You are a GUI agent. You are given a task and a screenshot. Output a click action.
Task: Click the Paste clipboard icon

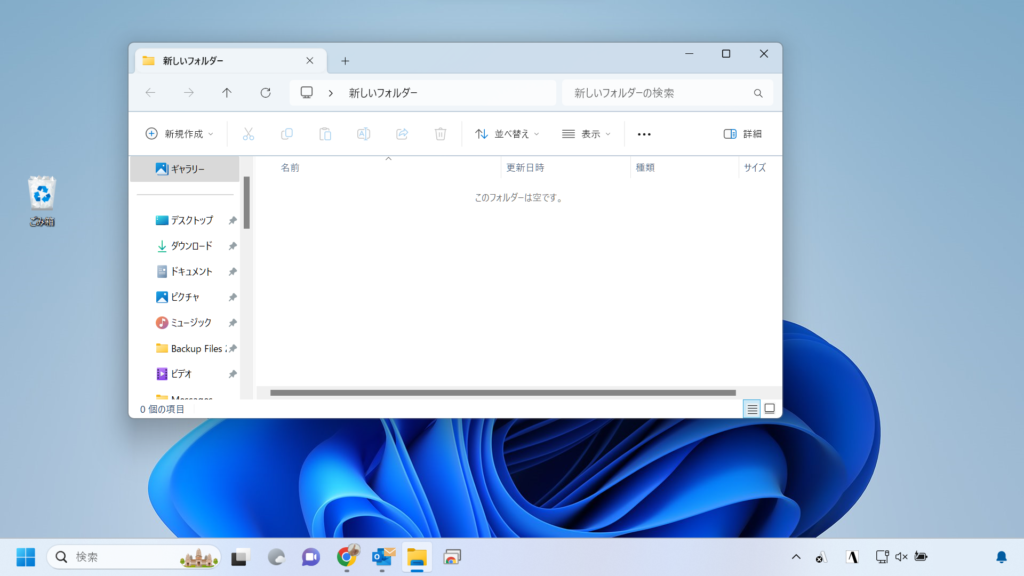[x=325, y=134]
